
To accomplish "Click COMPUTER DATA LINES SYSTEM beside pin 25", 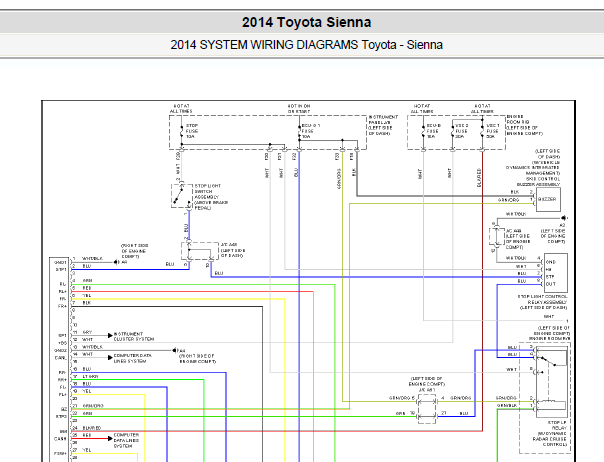I will (126, 440).
